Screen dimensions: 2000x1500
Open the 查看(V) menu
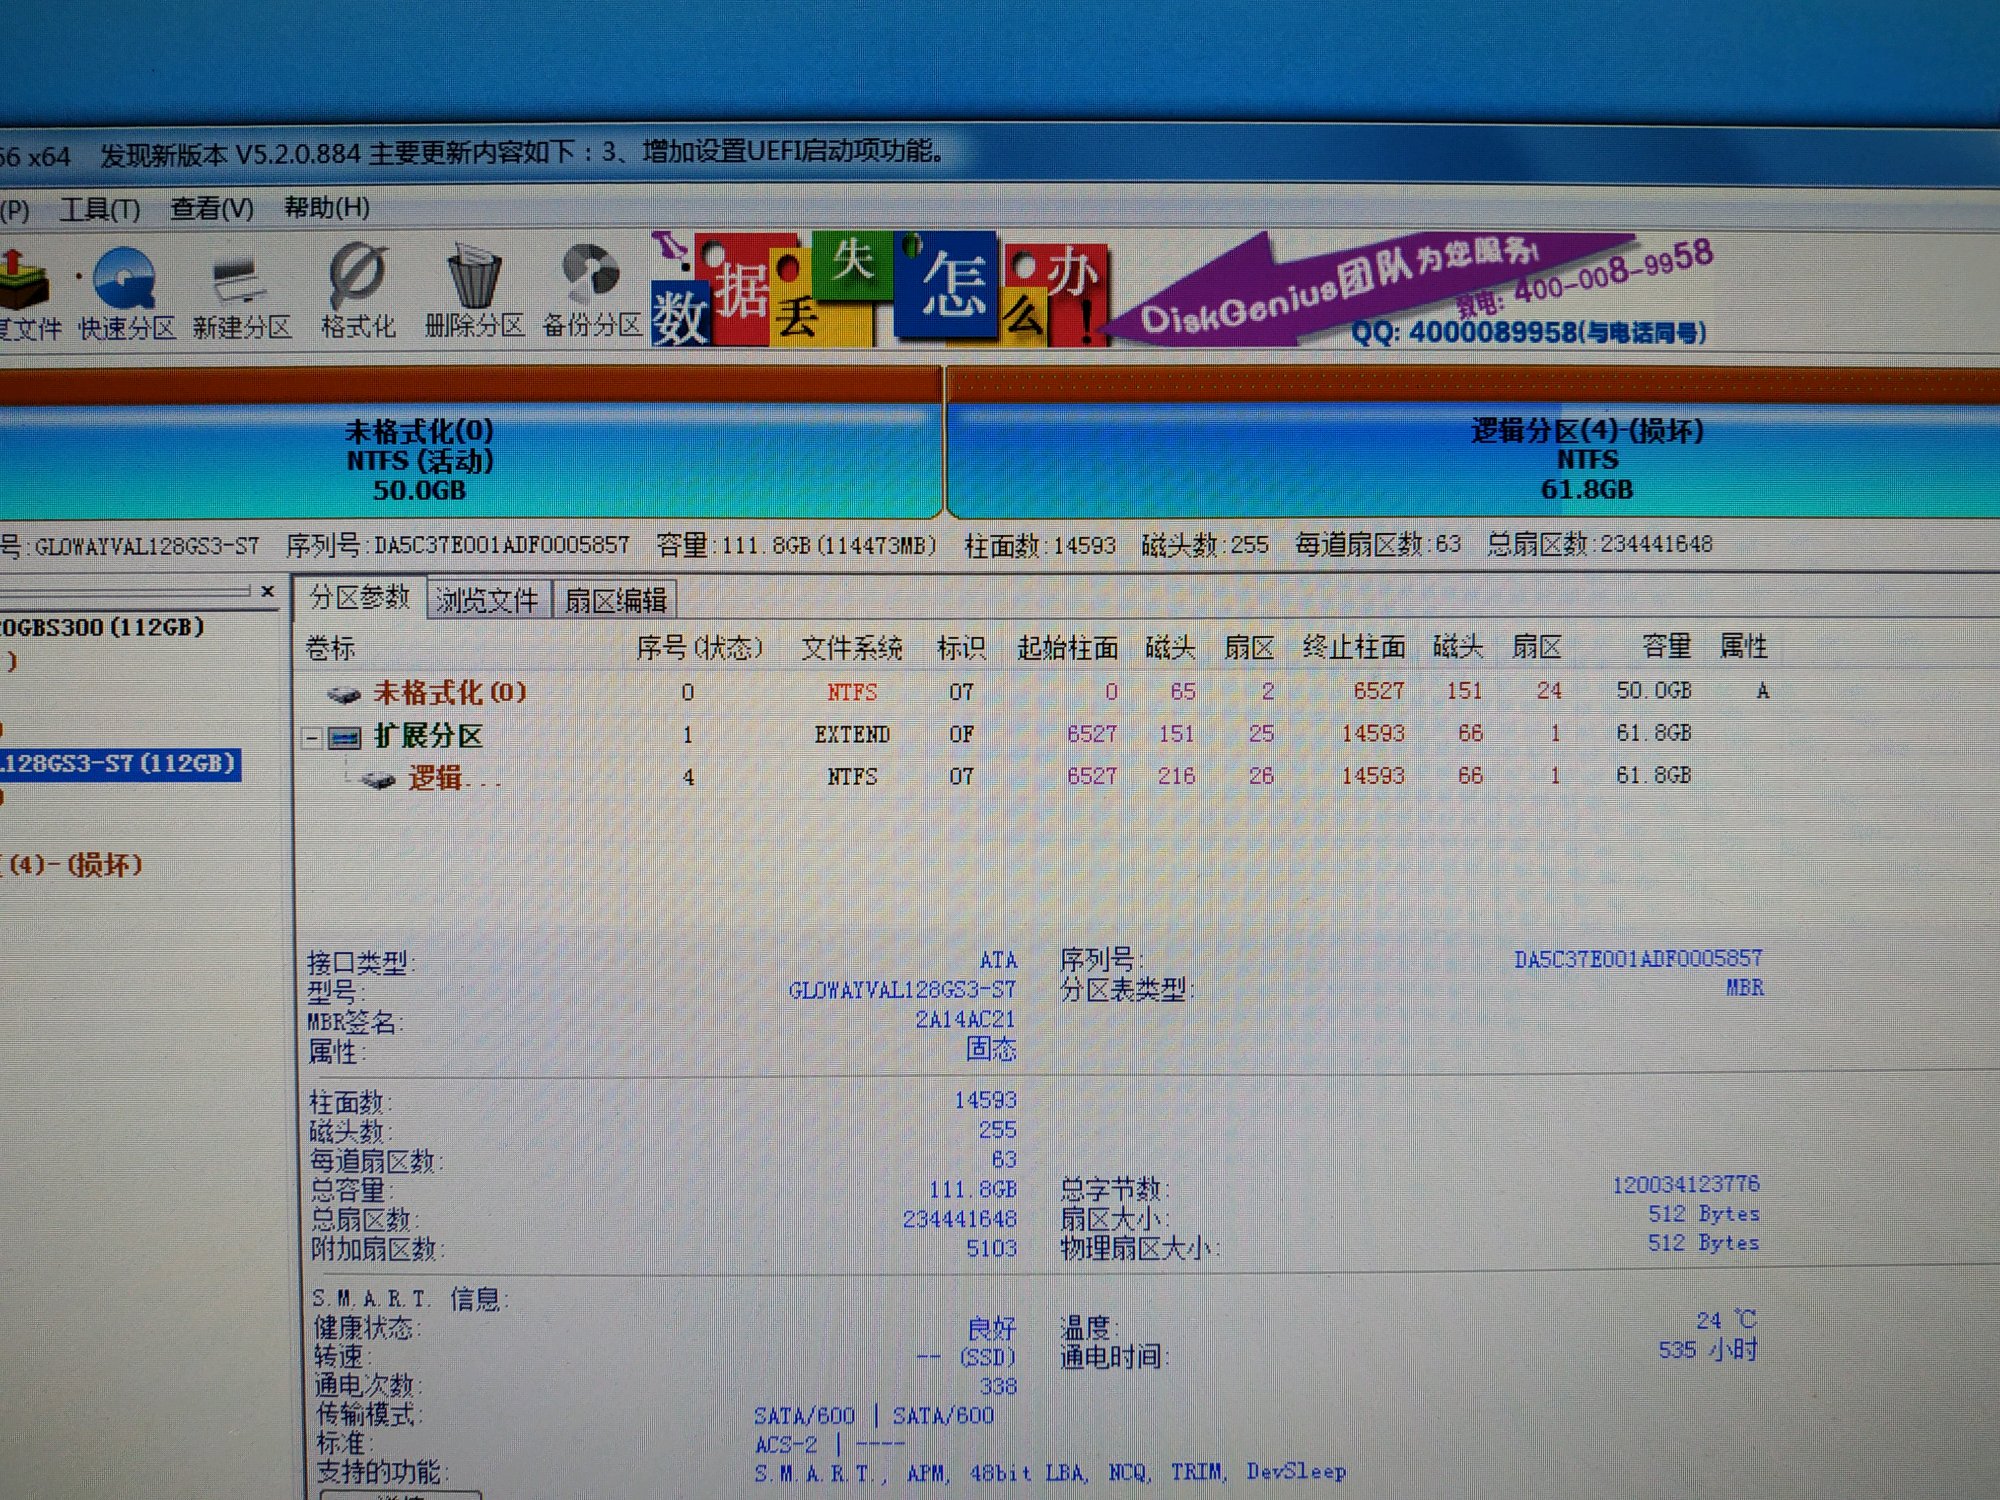click(x=211, y=208)
